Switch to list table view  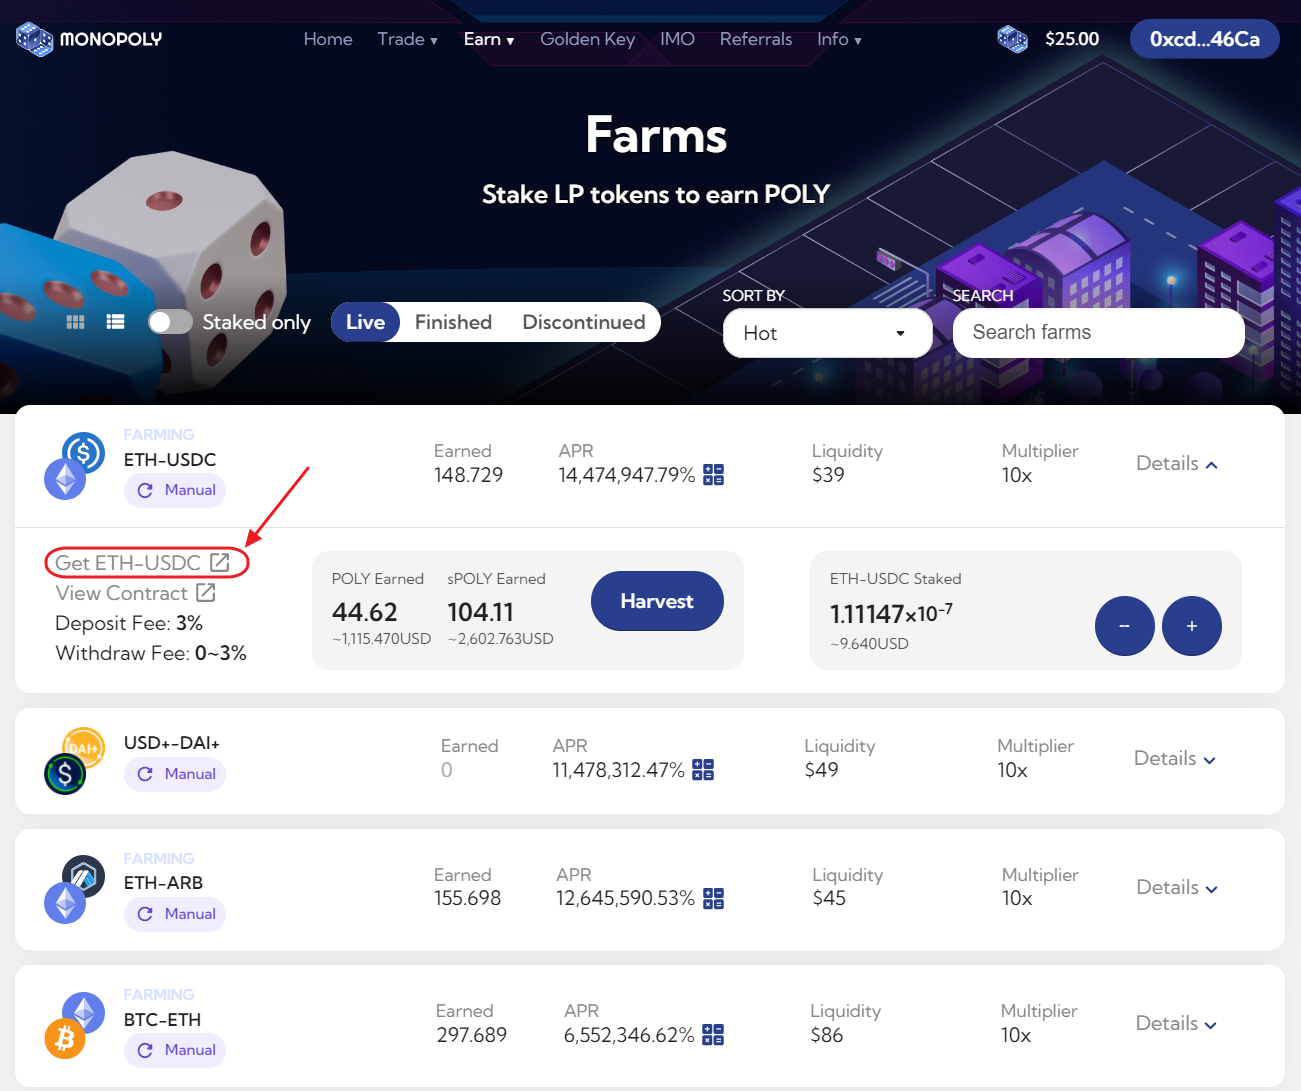pos(116,322)
